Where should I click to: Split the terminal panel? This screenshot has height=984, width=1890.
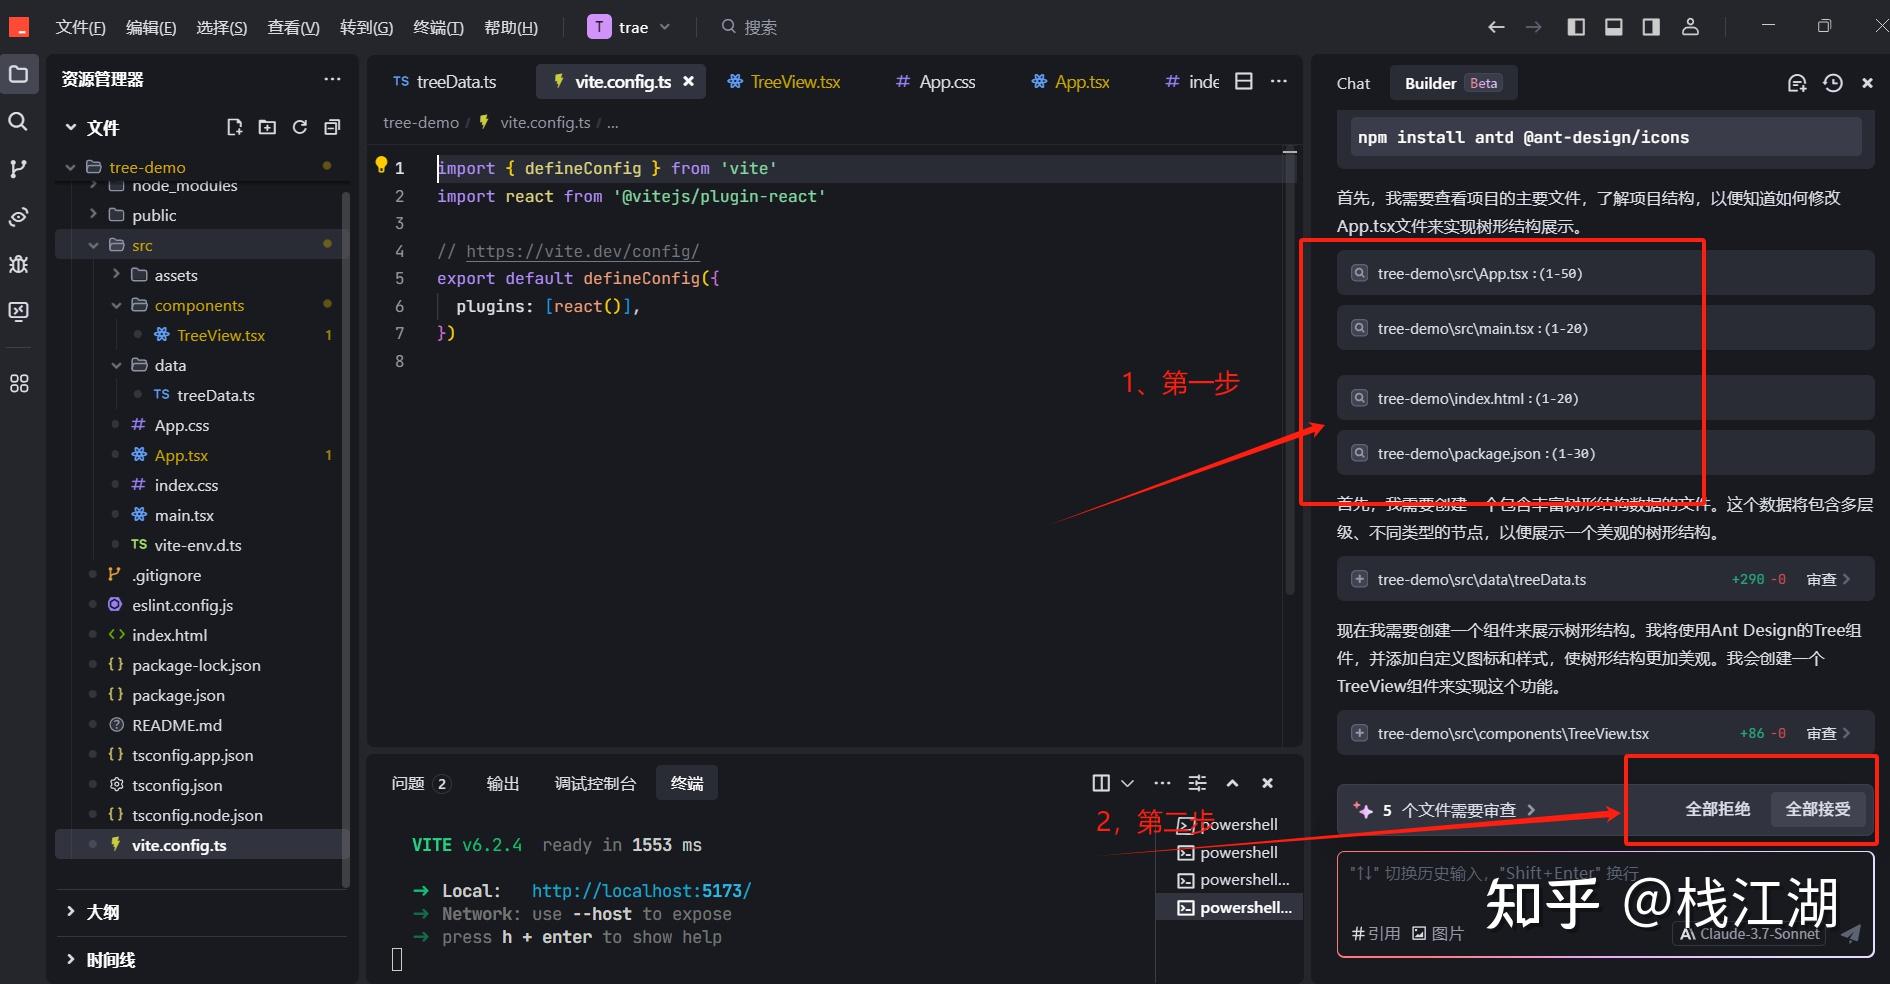[x=1101, y=783]
